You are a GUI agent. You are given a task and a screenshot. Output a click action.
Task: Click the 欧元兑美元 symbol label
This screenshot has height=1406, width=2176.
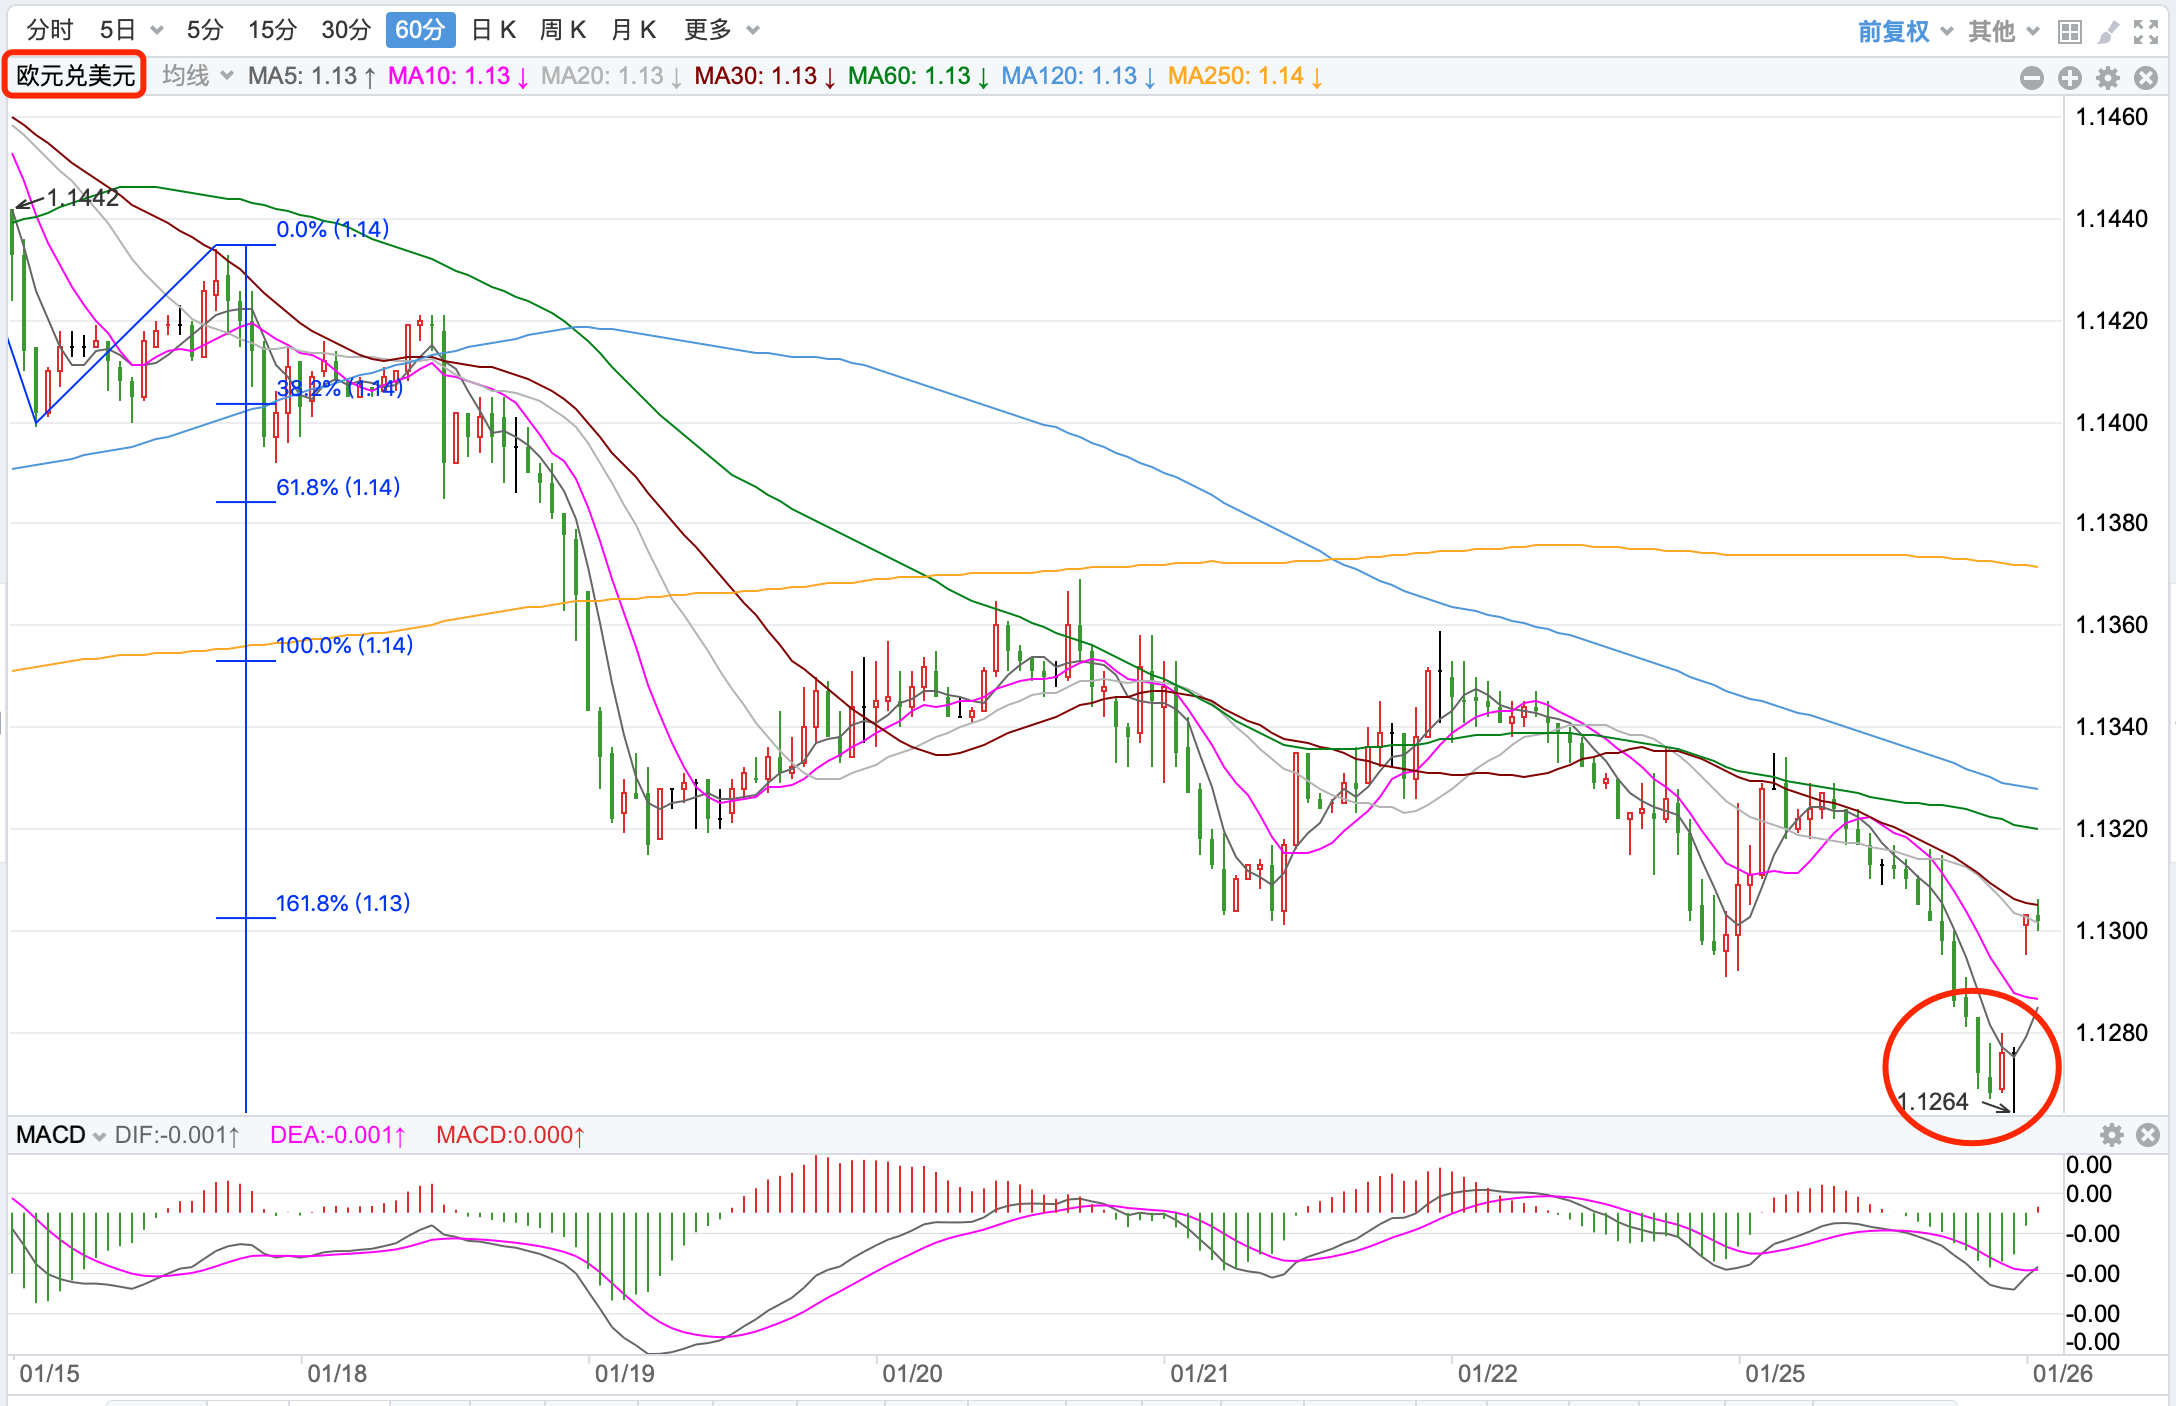click(75, 76)
